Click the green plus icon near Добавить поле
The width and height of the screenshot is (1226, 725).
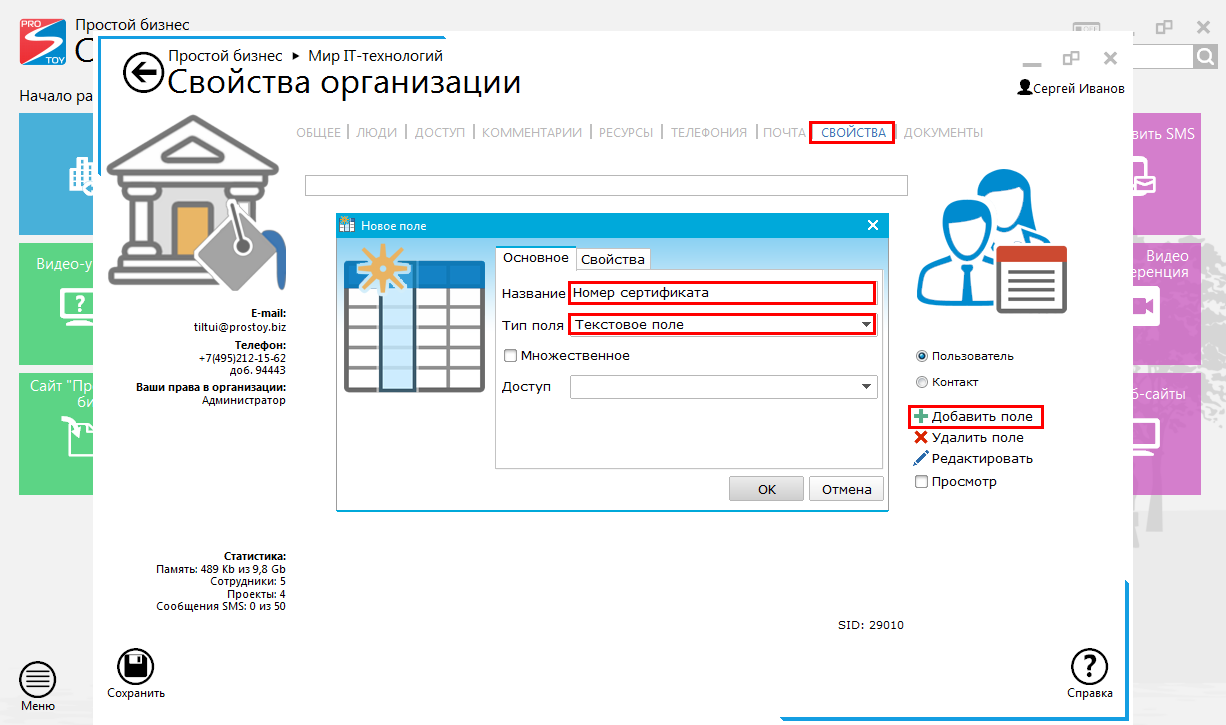(x=921, y=416)
